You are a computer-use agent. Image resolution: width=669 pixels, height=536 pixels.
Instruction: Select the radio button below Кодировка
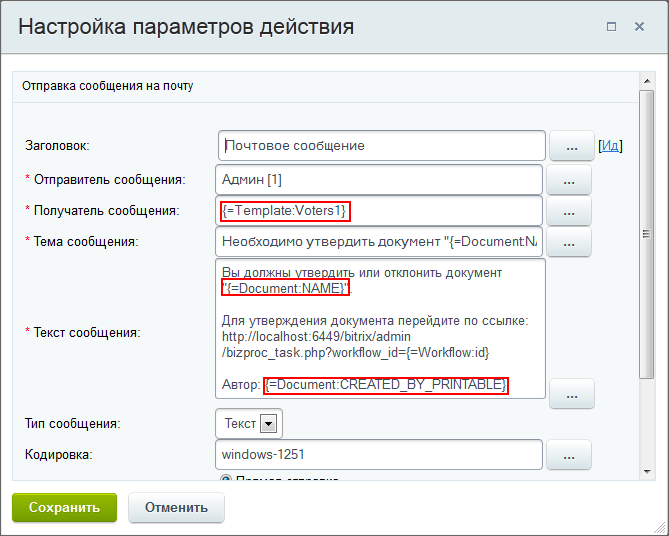coord(225,480)
